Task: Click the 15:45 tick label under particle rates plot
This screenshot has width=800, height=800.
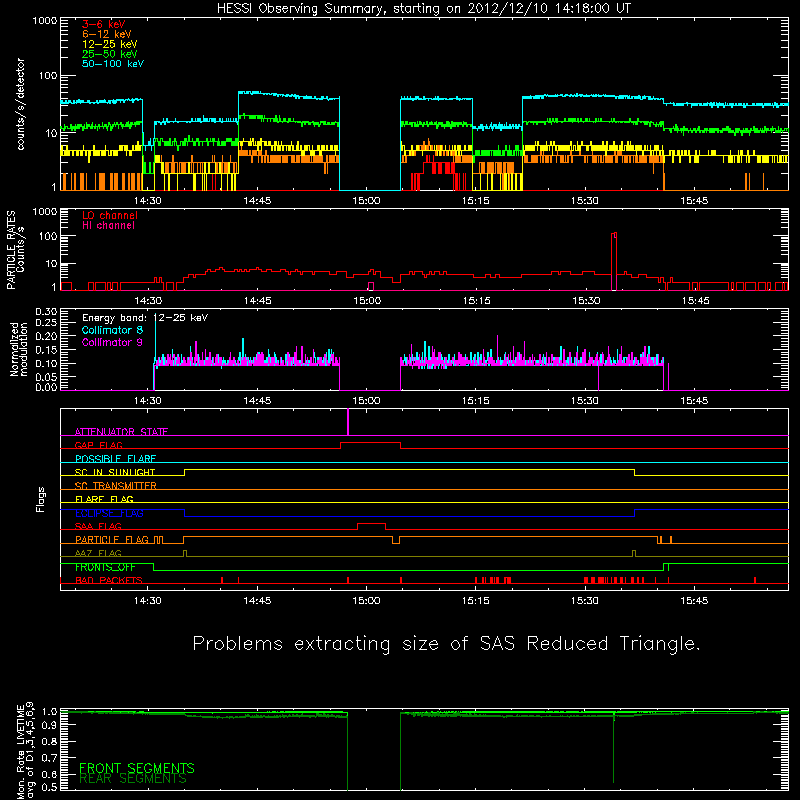Action: click(695, 301)
